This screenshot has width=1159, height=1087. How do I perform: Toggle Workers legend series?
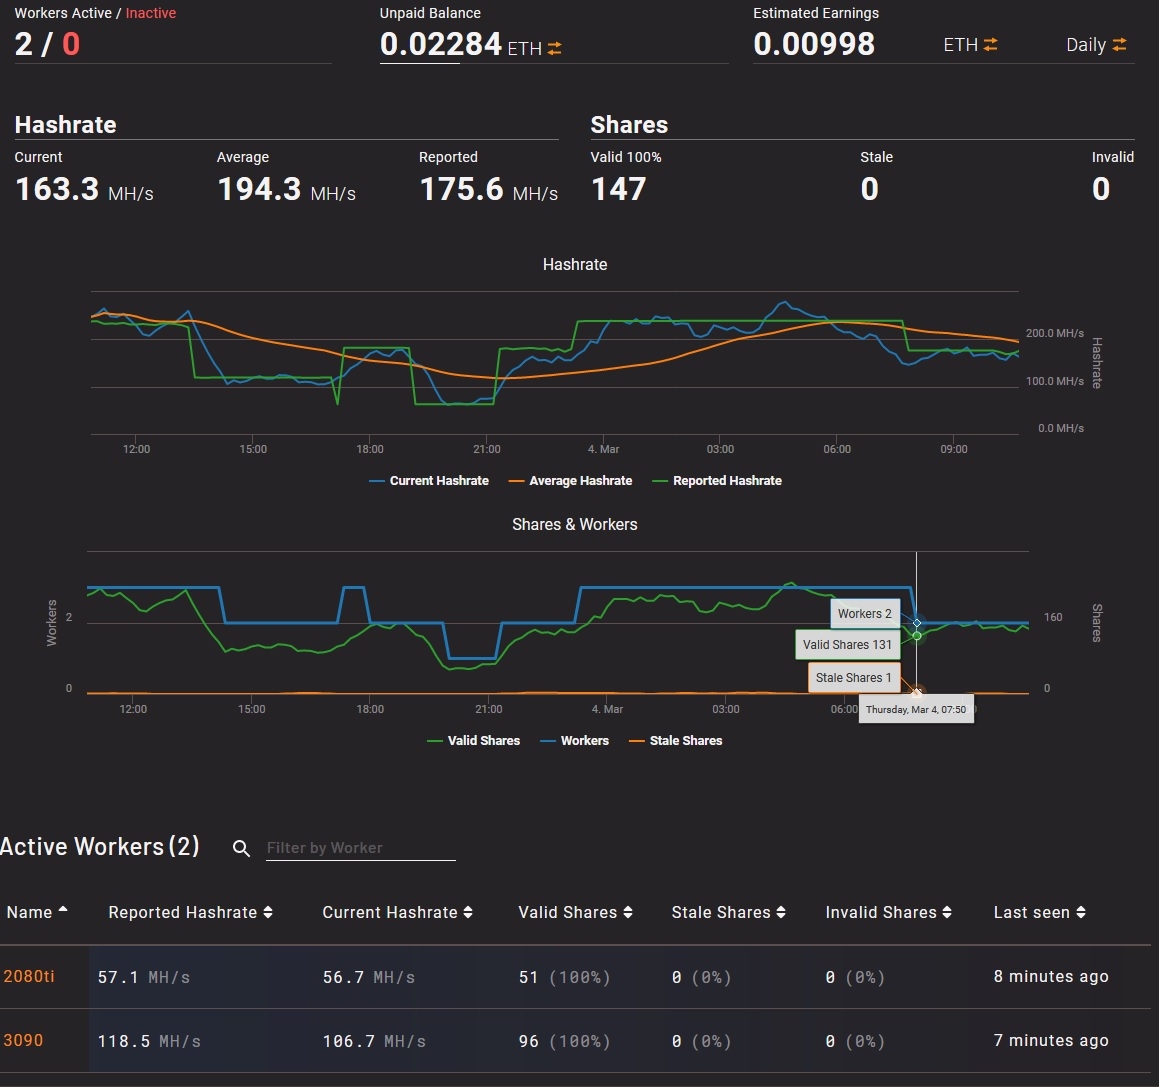[574, 741]
